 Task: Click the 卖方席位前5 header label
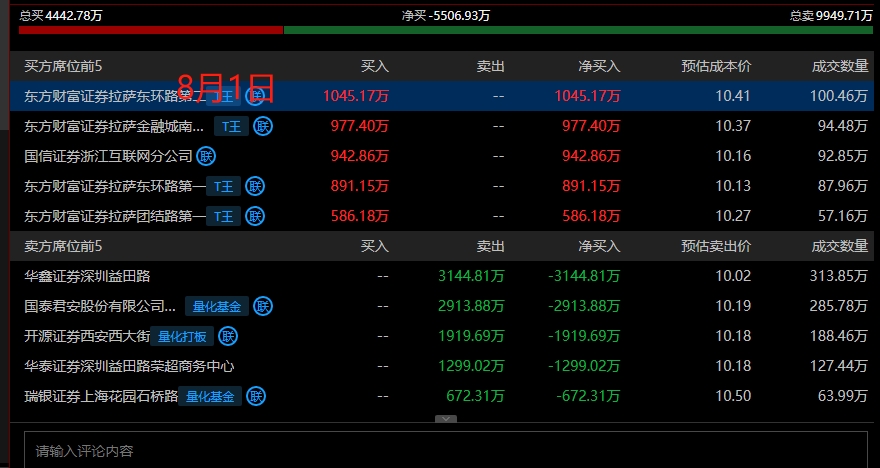(63, 246)
